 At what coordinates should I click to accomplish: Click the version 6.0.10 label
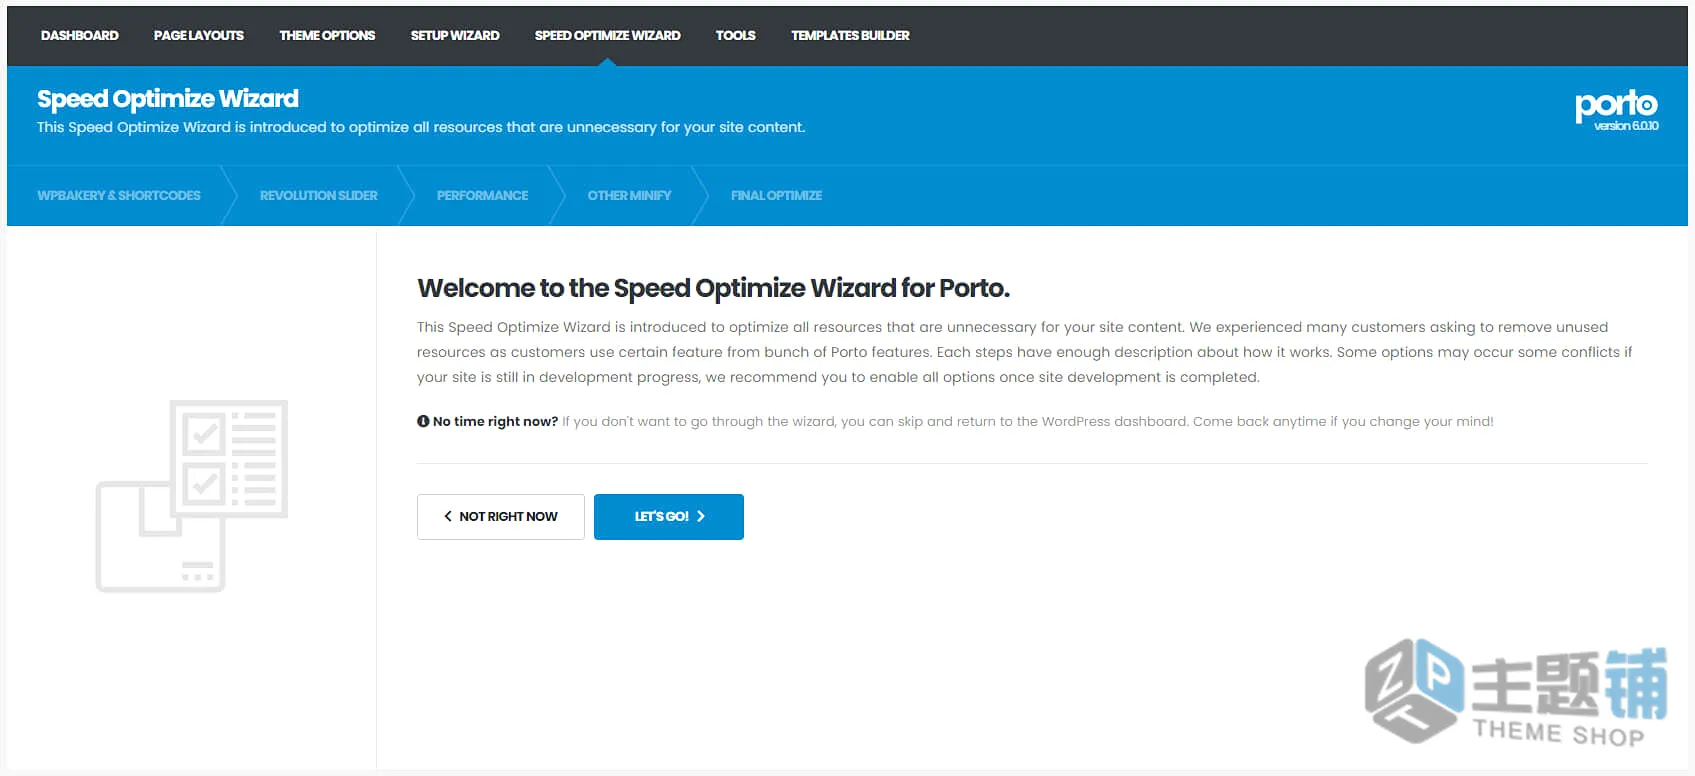point(1626,126)
